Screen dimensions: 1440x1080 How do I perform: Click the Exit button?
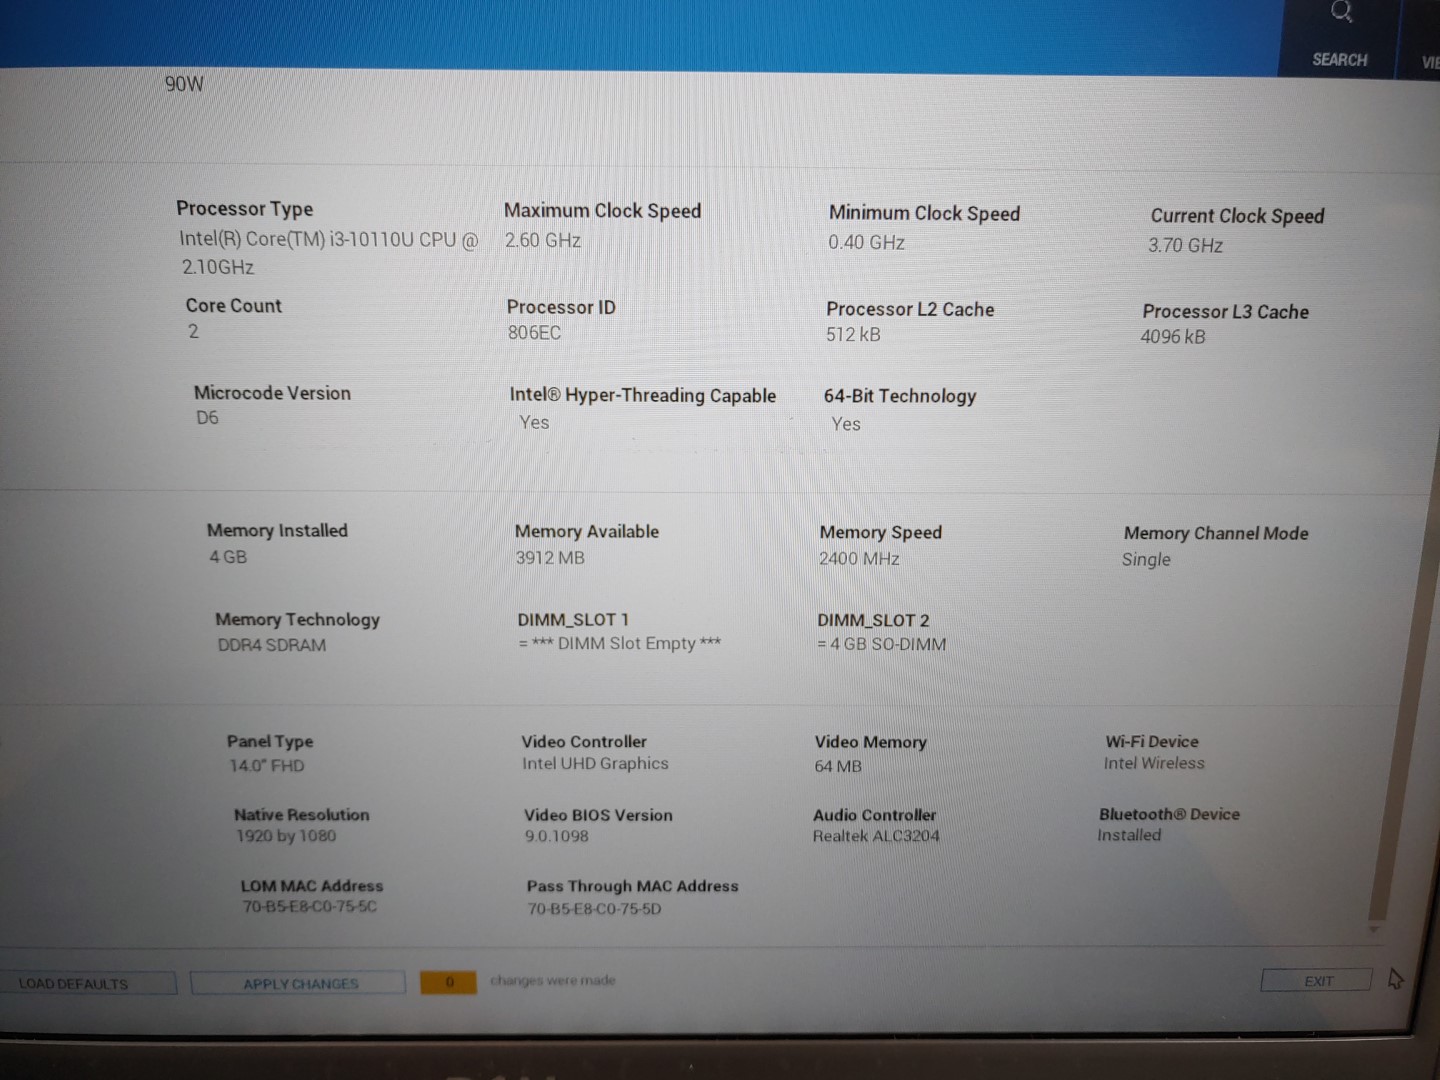[x=1318, y=981]
